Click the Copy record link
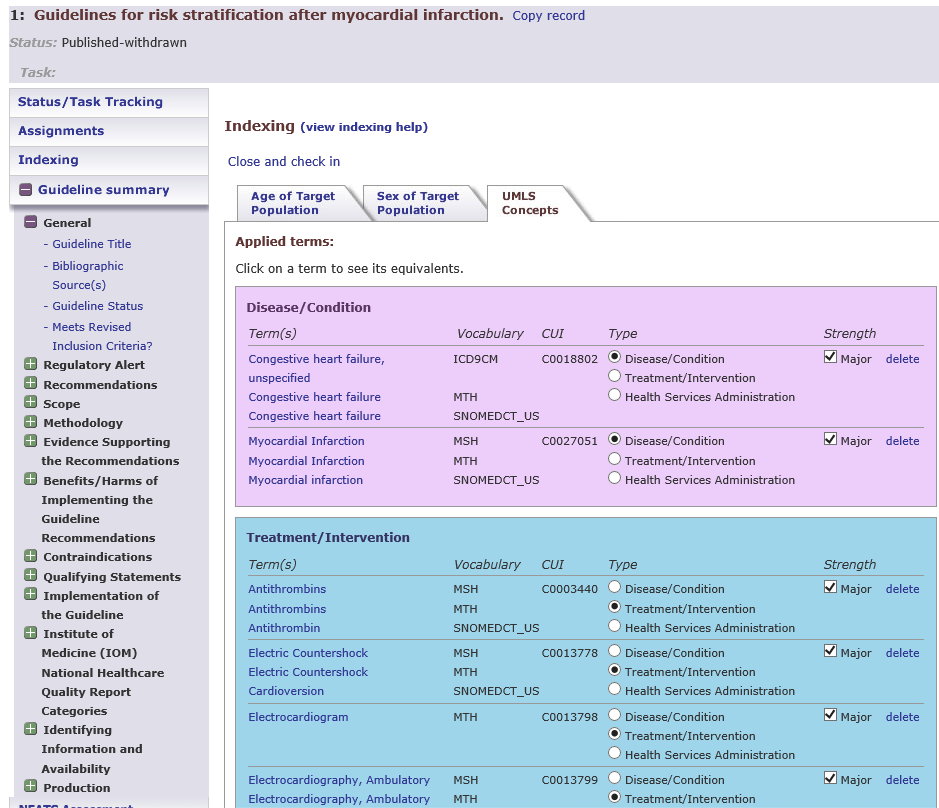The width and height of the screenshot is (939, 808). pyautogui.click(x=548, y=16)
